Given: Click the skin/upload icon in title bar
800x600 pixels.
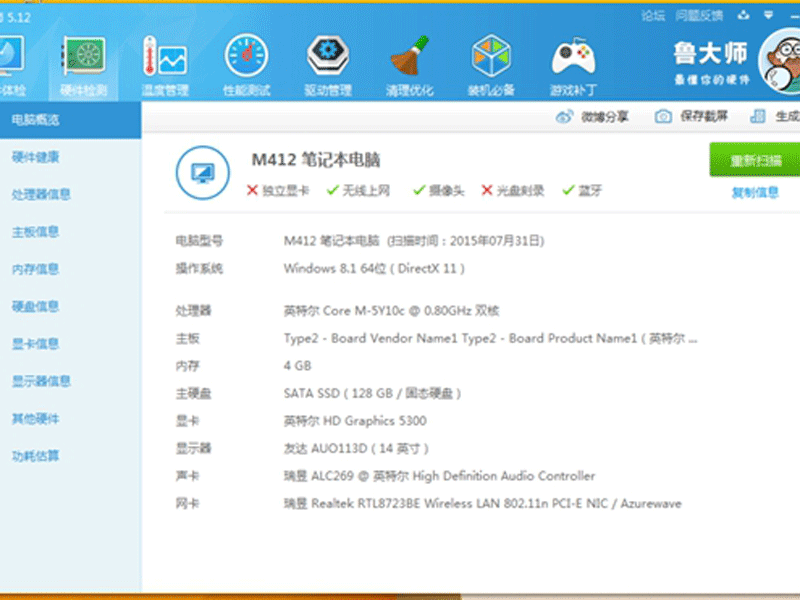Looking at the screenshot, I should 743,15.
